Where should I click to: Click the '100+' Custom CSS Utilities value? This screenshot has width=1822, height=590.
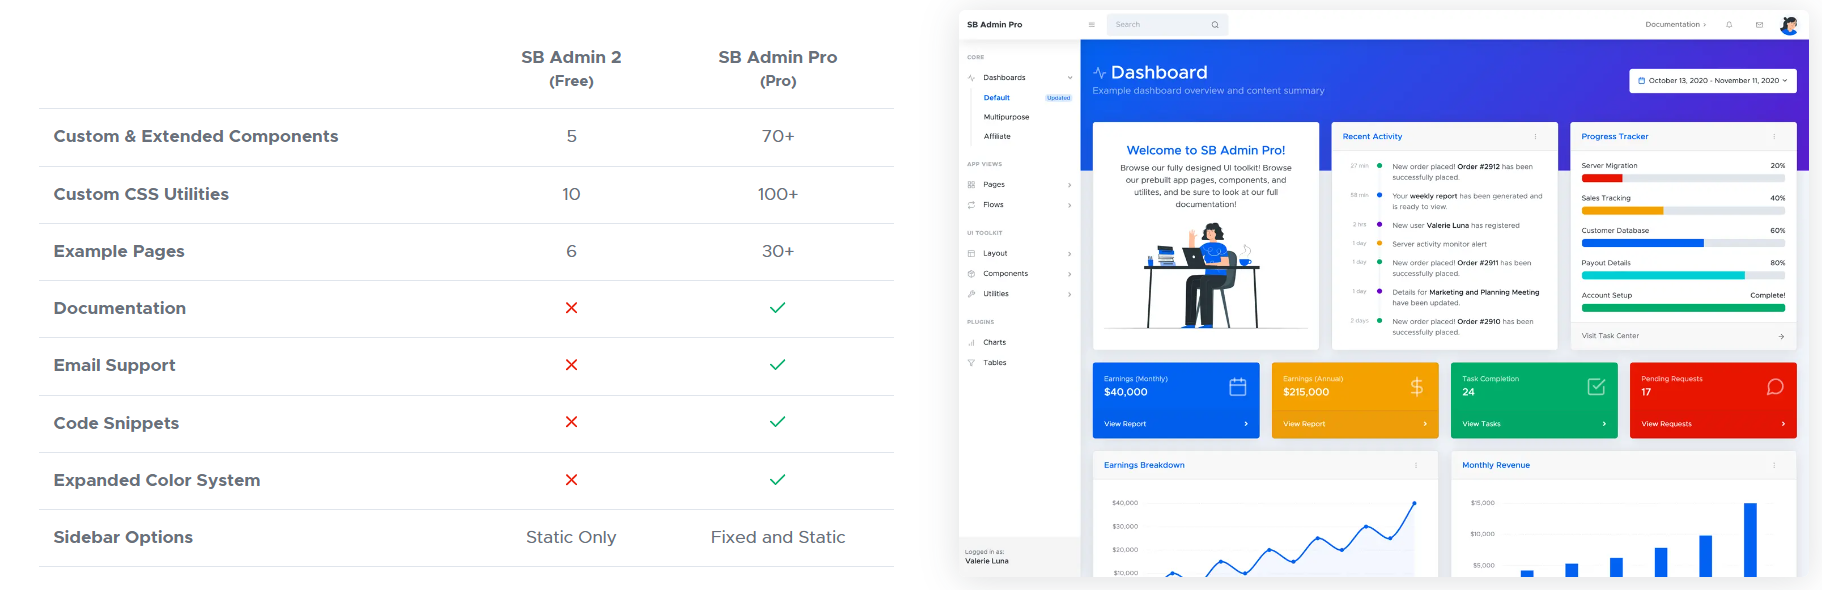tap(778, 194)
